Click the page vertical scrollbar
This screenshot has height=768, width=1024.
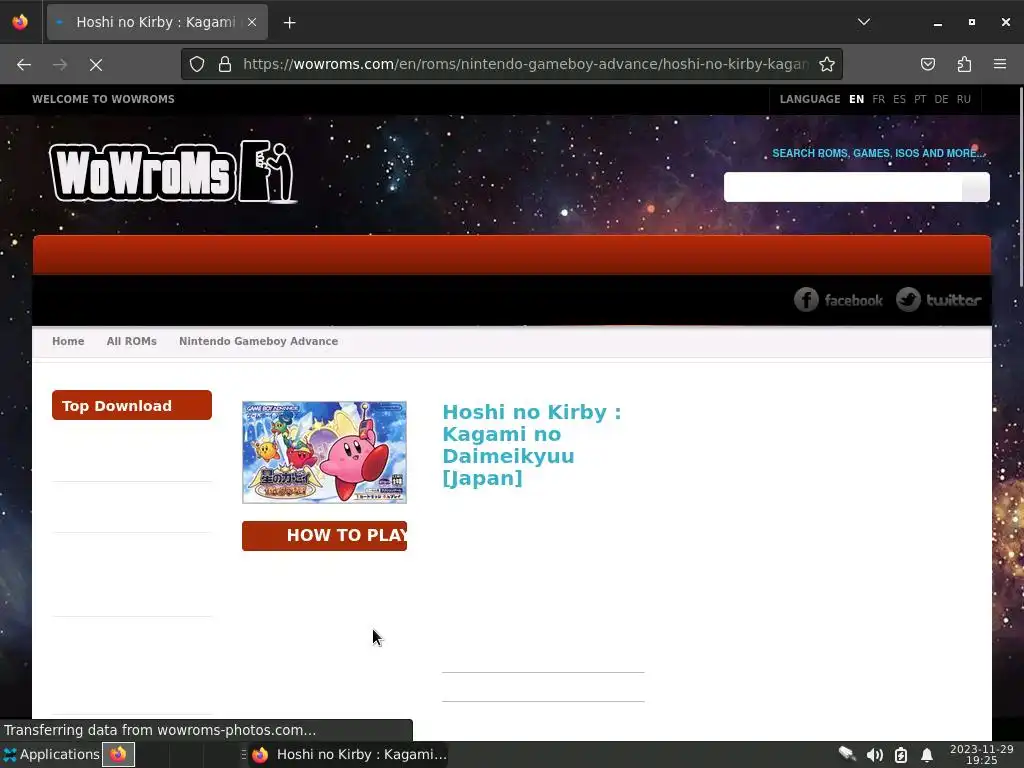pos(1019,187)
